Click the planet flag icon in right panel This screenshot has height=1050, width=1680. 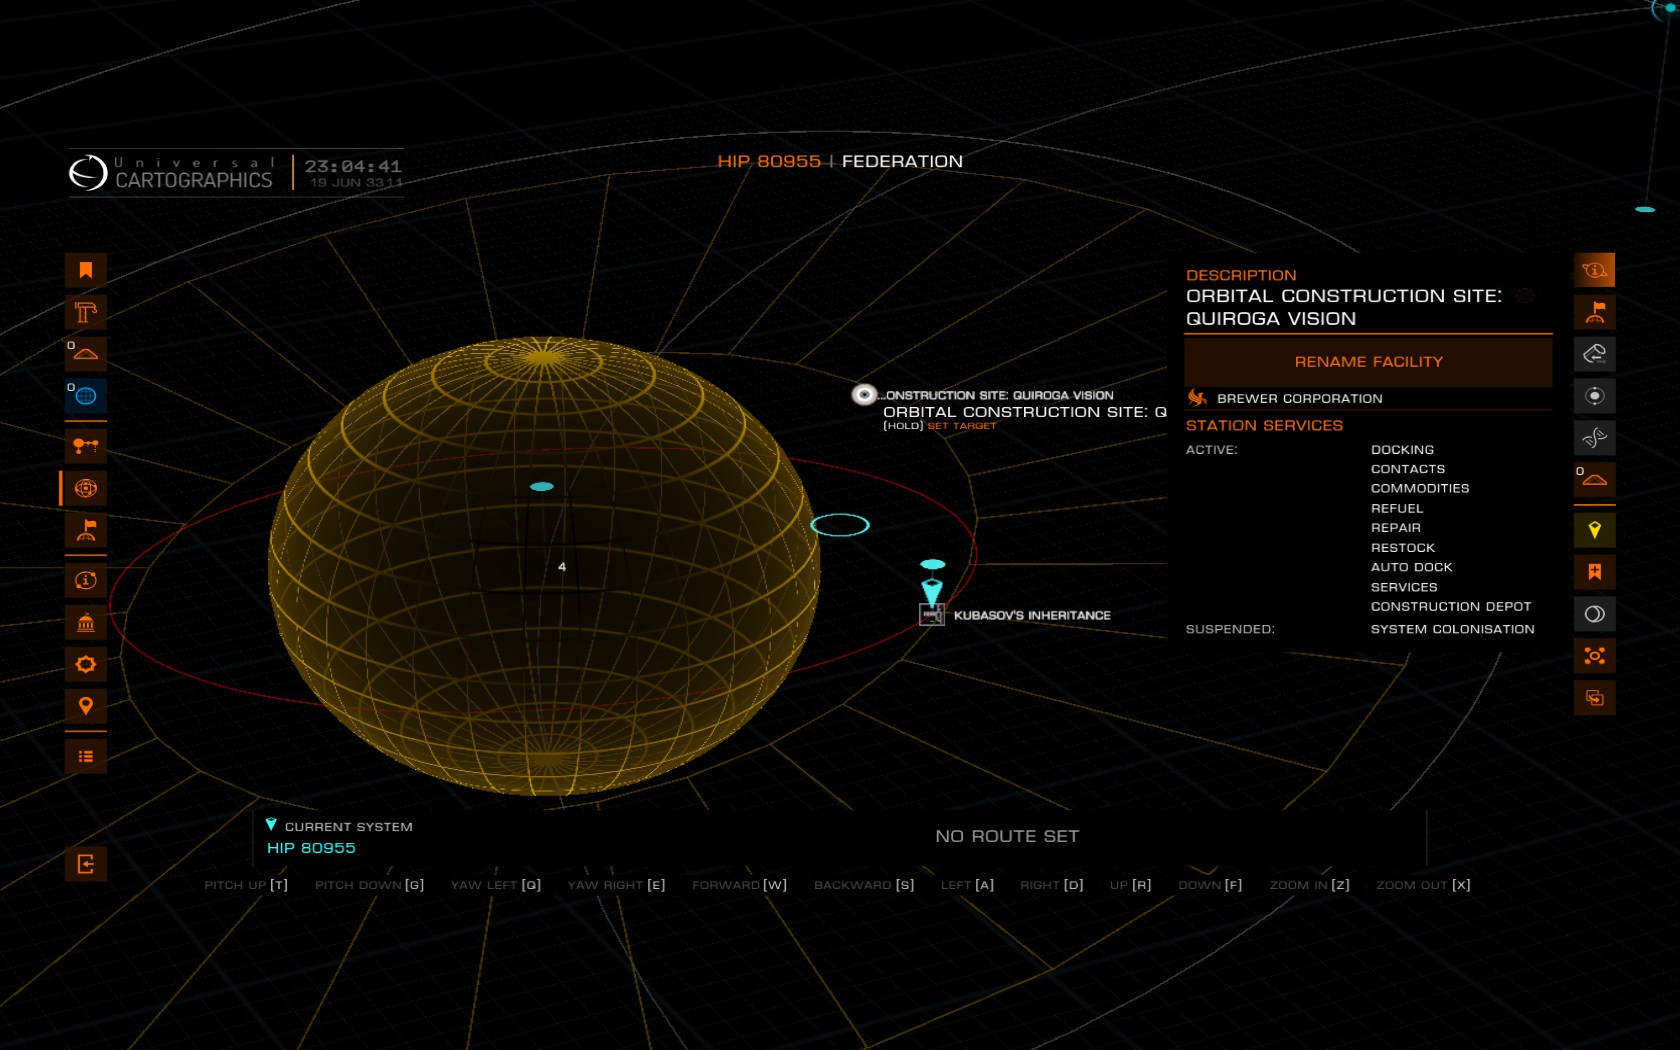click(x=1595, y=312)
